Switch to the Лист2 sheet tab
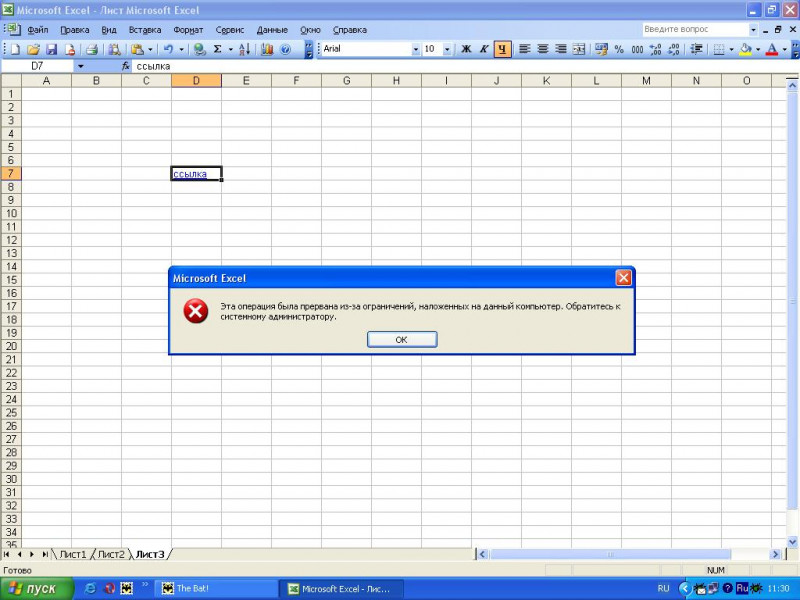Screen dimensions: 800x600 111,554
